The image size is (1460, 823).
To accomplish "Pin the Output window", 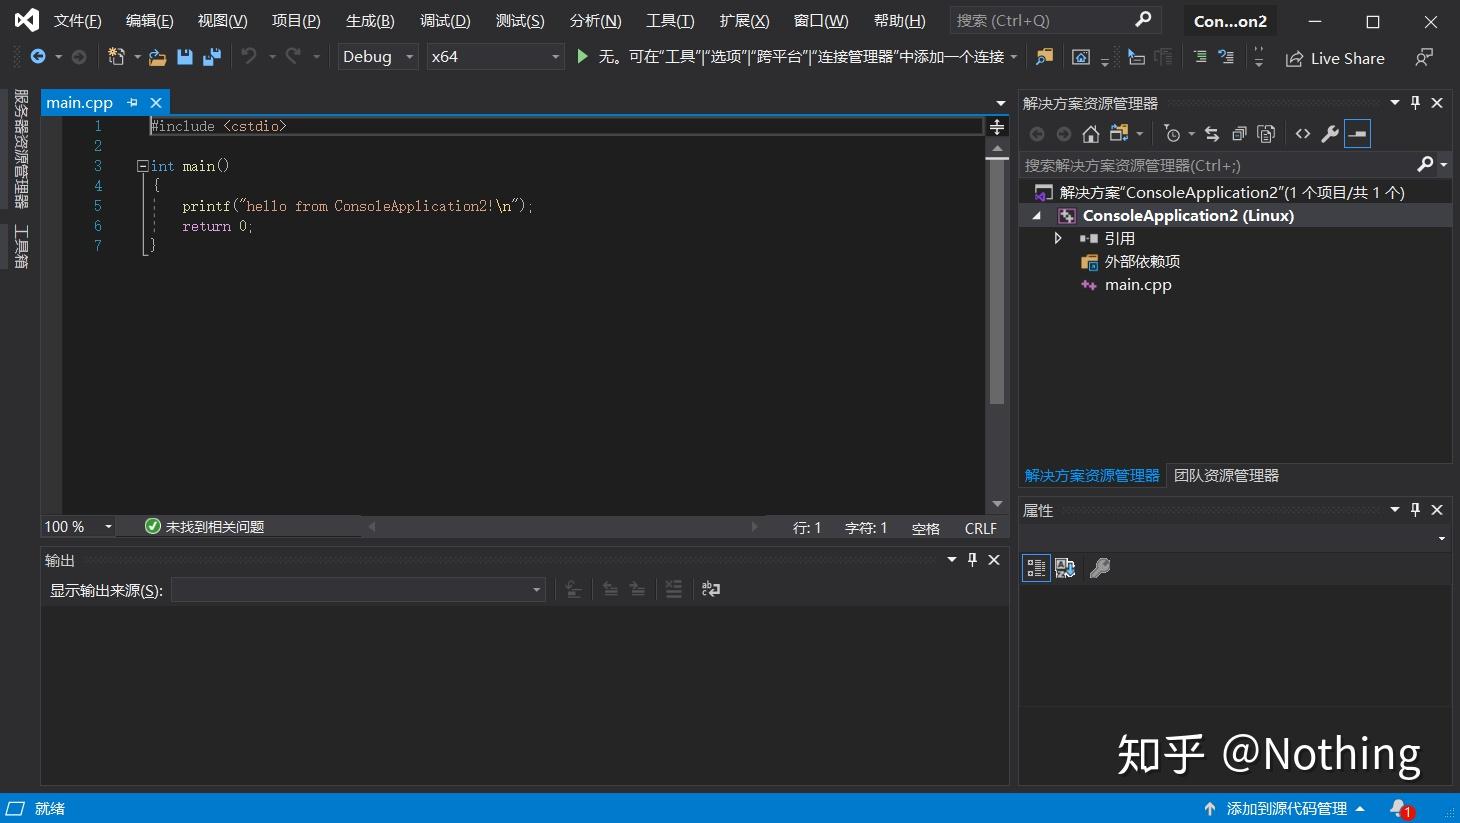I will tap(971, 559).
